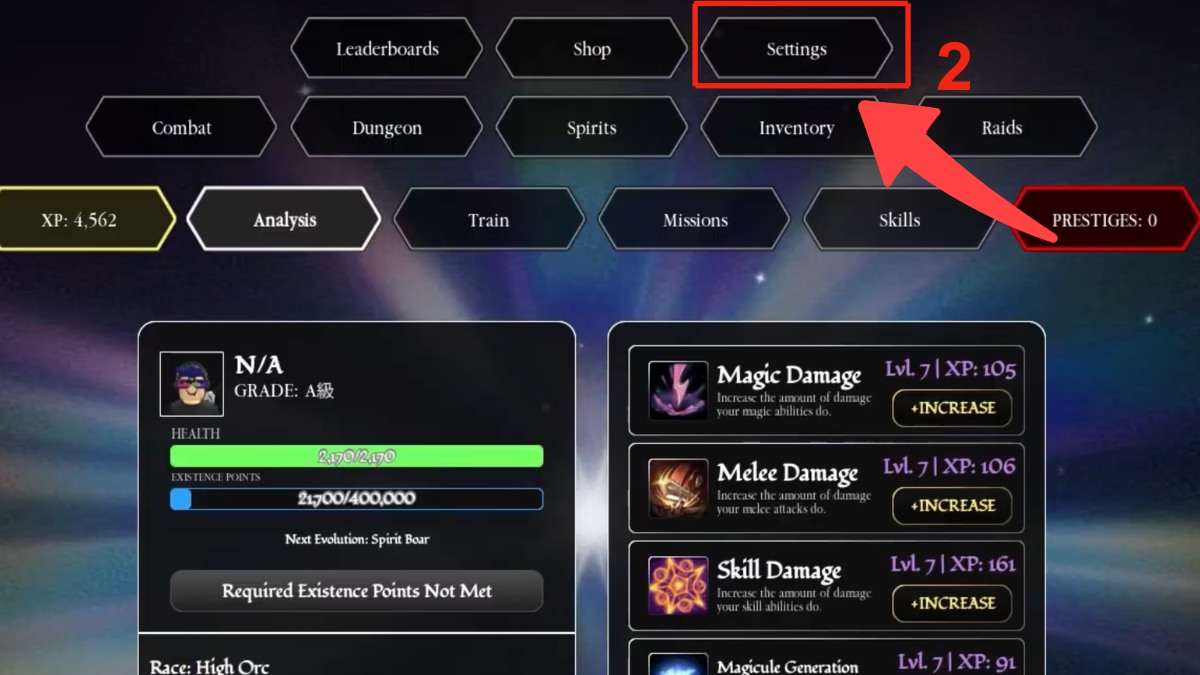Screen dimensions: 1200x675
Task: Open the Inventory
Action: (796, 128)
